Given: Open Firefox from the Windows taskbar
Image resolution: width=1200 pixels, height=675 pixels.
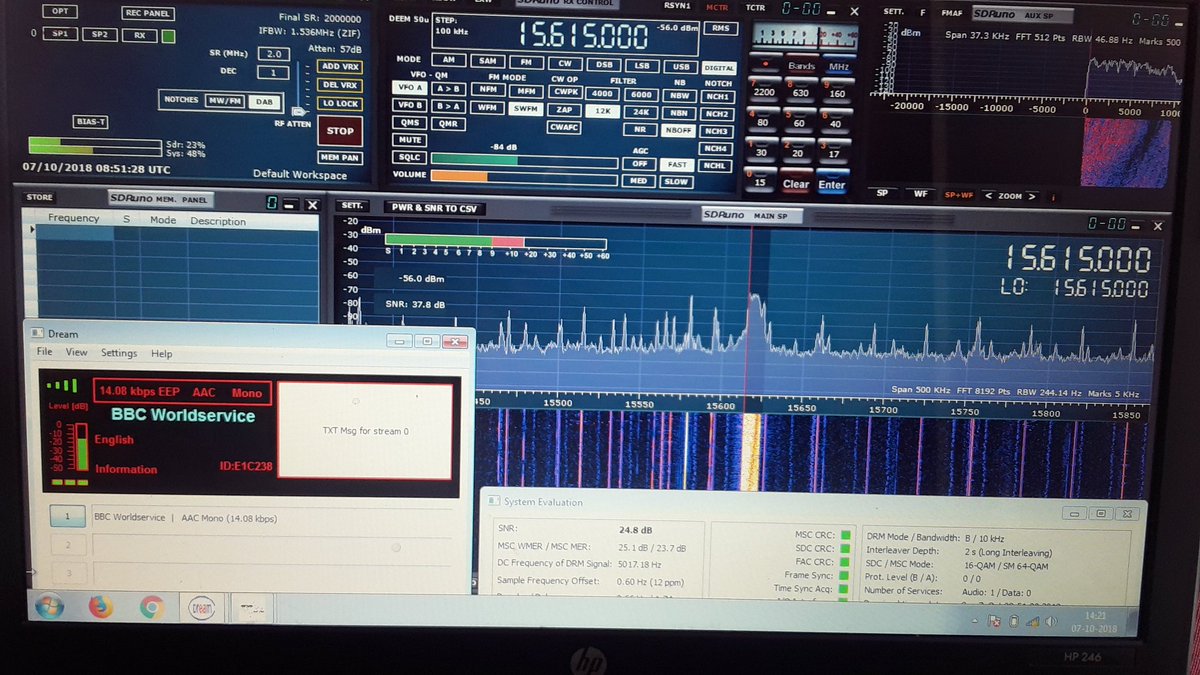Looking at the screenshot, I should pyautogui.click(x=100, y=606).
